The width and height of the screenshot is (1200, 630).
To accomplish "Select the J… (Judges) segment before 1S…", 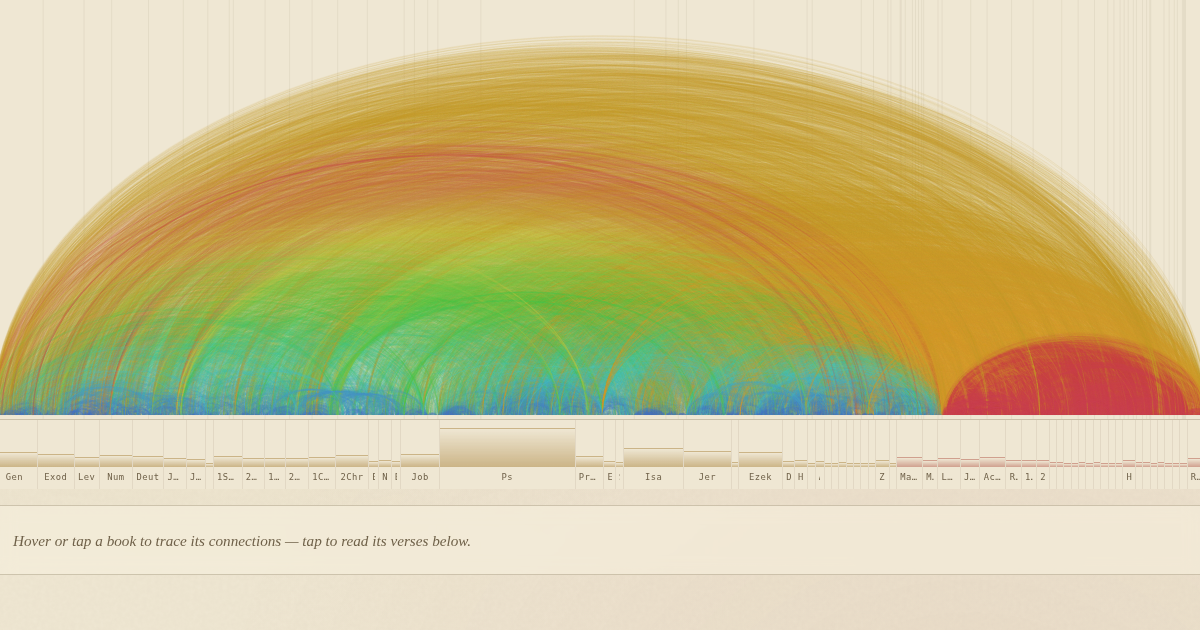I will [x=196, y=454].
